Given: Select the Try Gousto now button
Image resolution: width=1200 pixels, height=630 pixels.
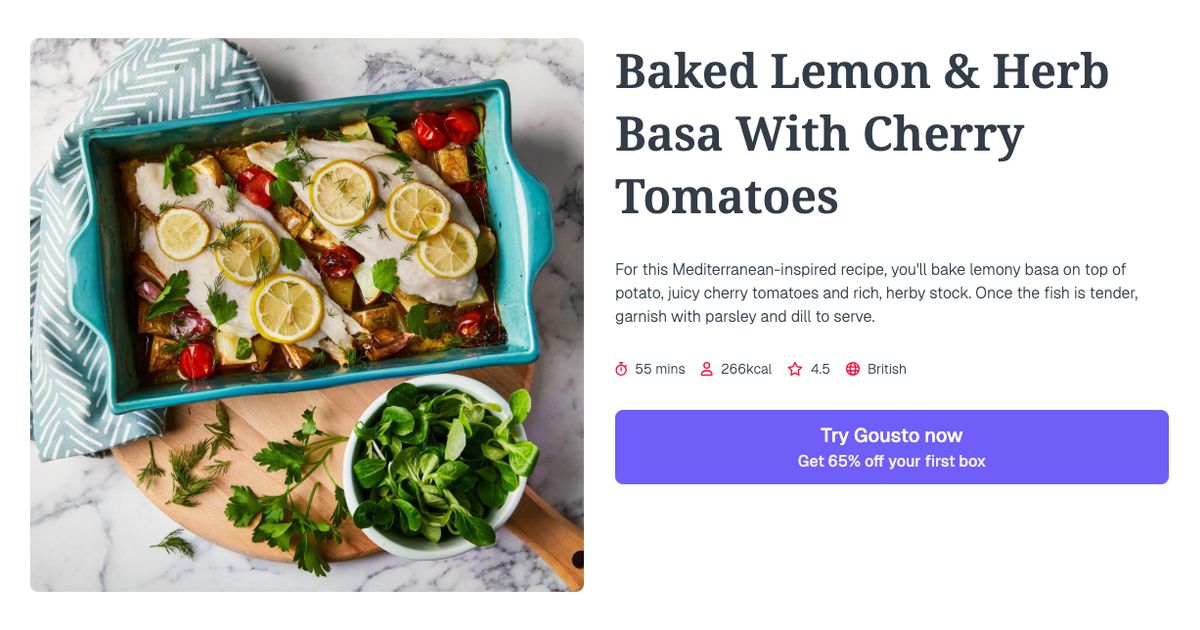Looking at the screenshot, I should point(891,435).
